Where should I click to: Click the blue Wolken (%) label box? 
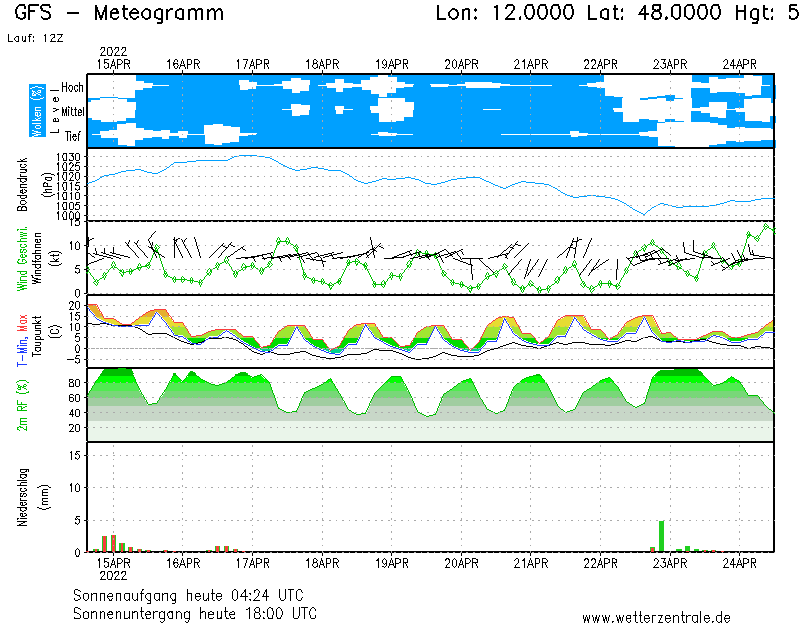(37, 110)
